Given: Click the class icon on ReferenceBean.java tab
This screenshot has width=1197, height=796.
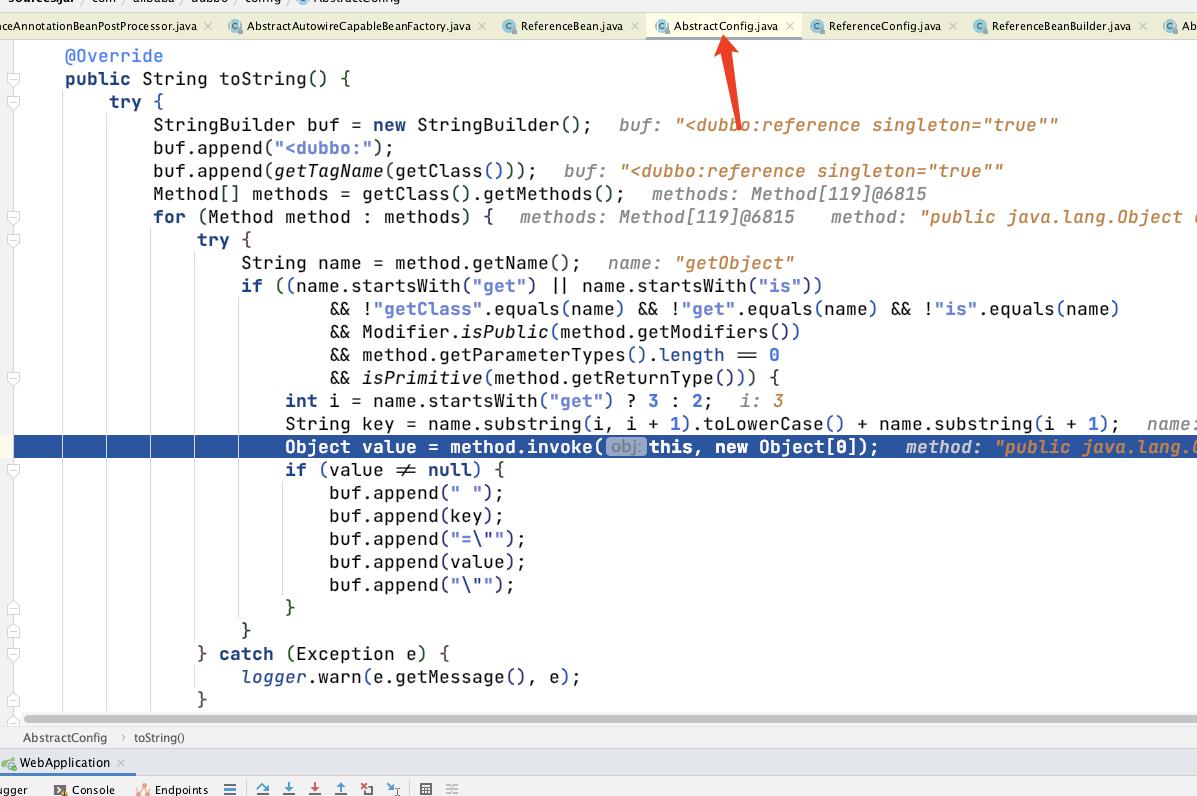Looking at the screenshot, I should coord(508,26).
